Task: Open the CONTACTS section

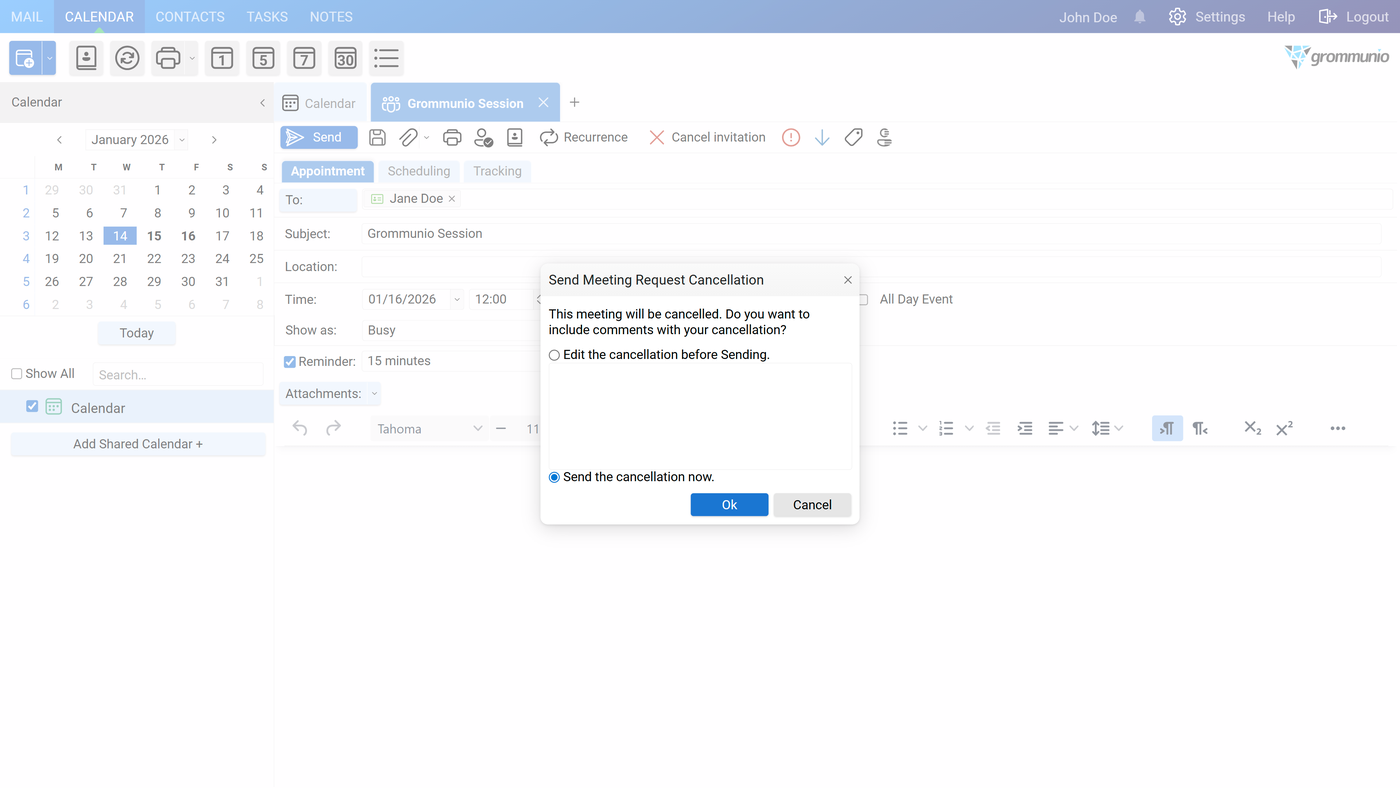Action: (x=190, y=17)
